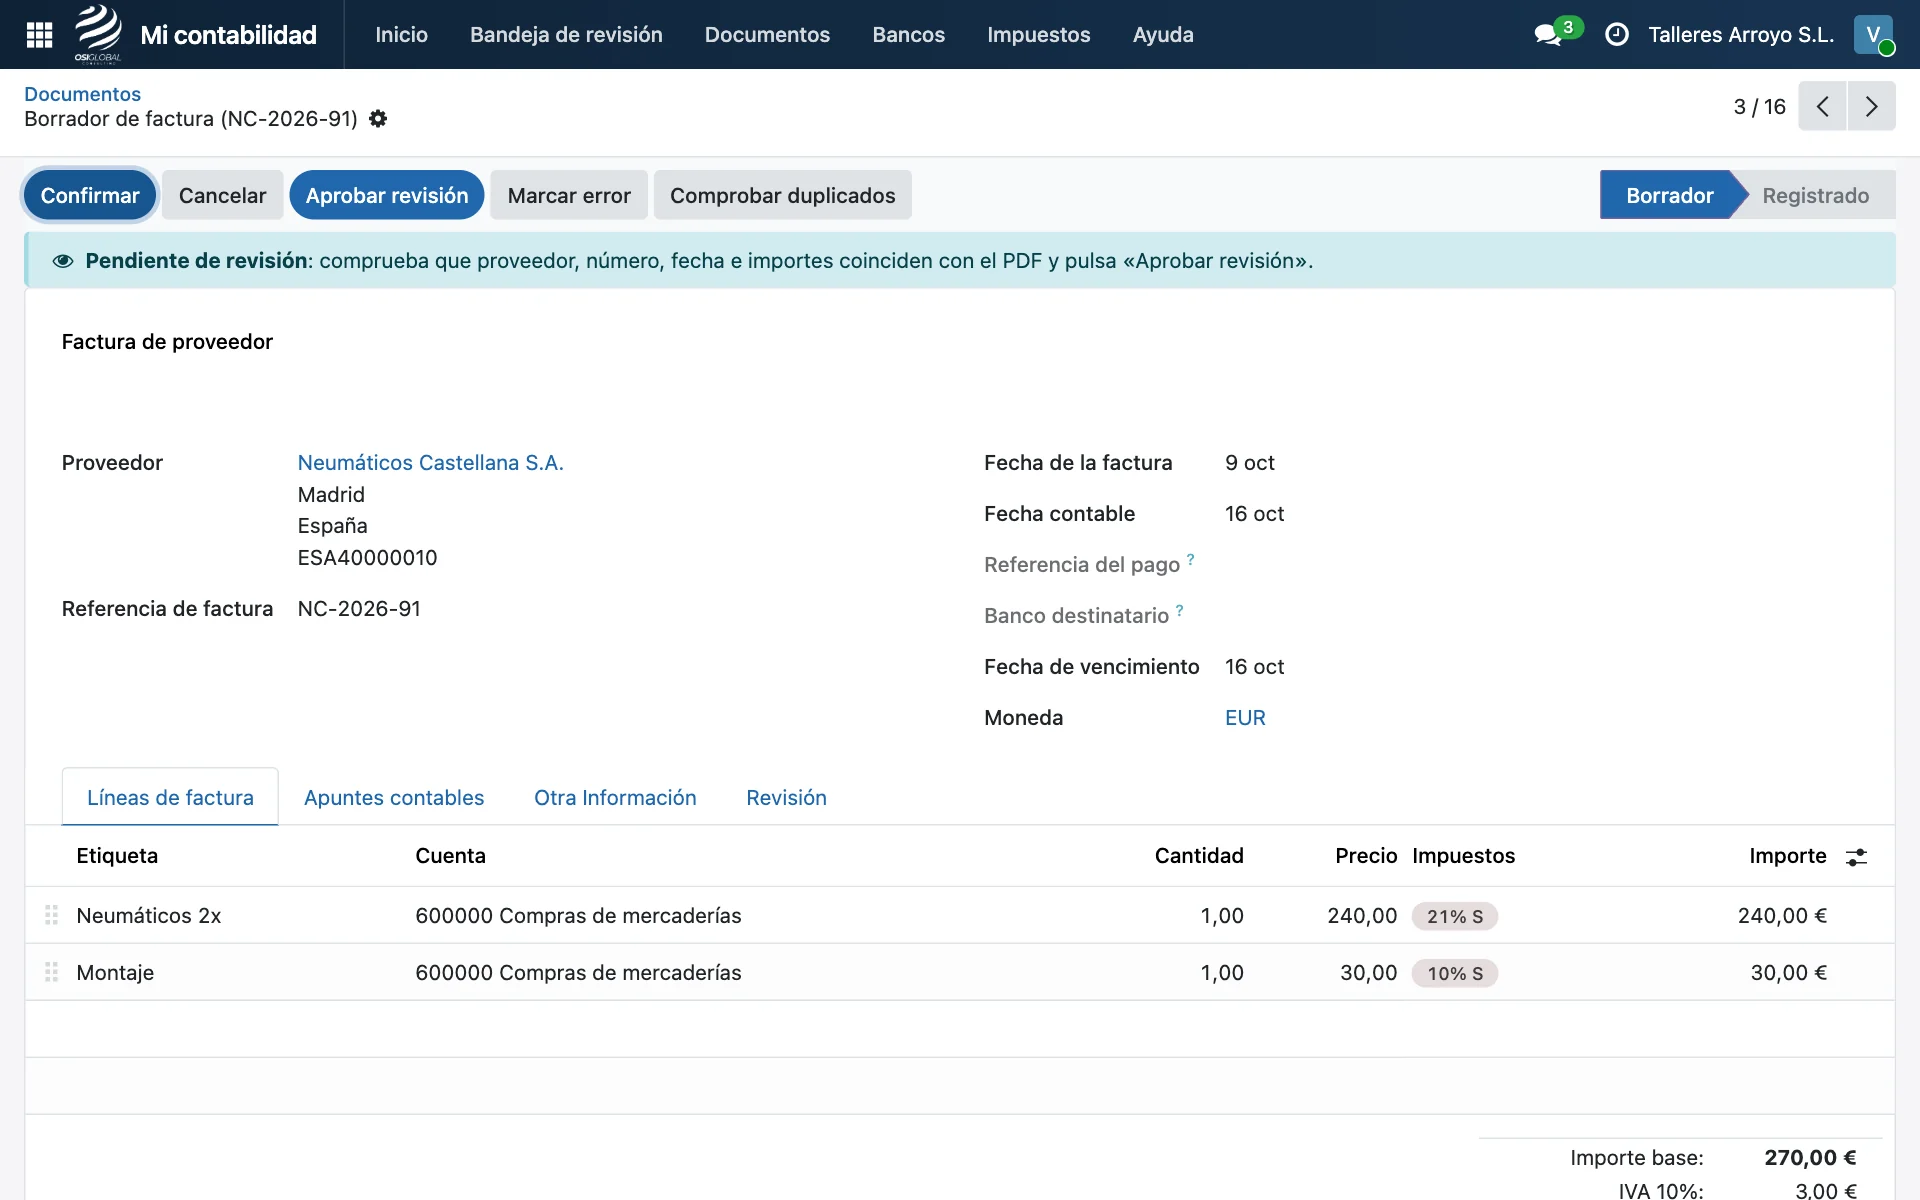Viewport: 1920px width, 1200px height.
Task: Open the user avatar menu
Action: [x=1873, y=35]
